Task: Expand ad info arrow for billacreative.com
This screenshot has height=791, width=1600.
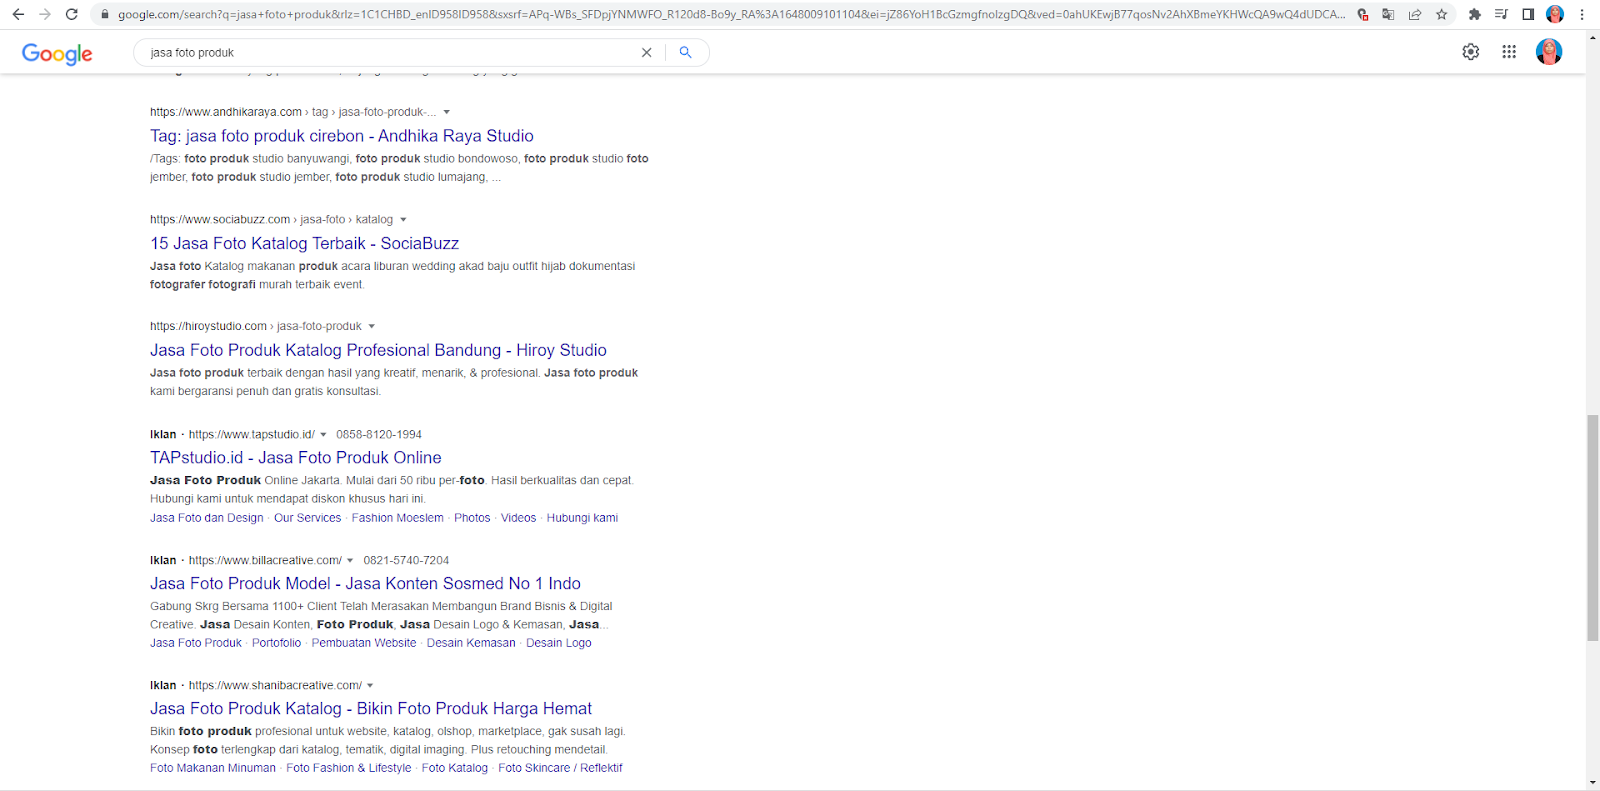Action: [x=350, y=561]
